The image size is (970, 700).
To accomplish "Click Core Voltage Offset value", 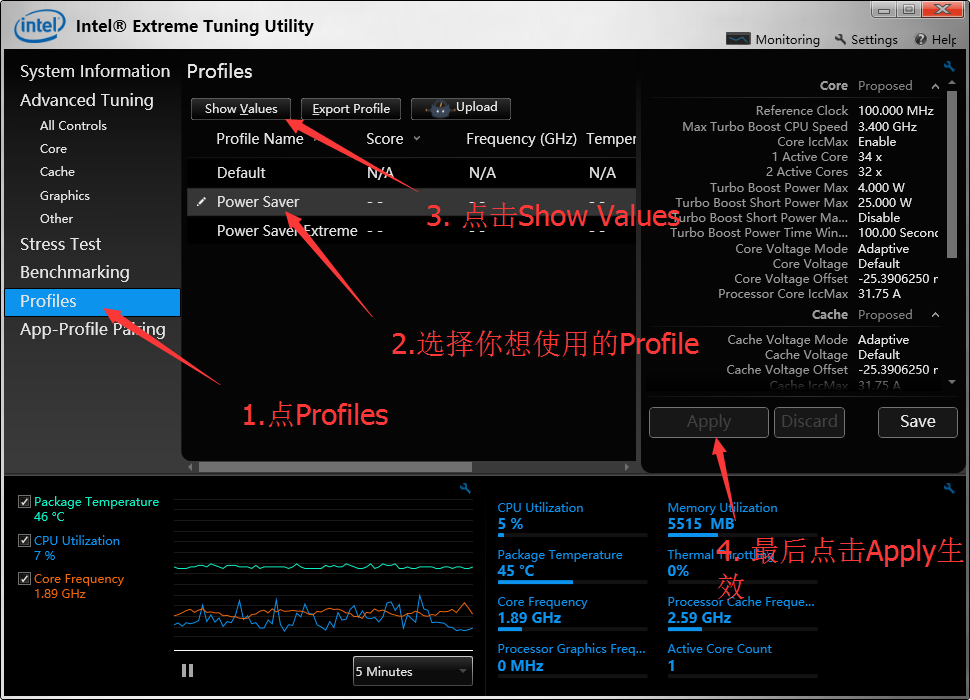I will (898, 279).
